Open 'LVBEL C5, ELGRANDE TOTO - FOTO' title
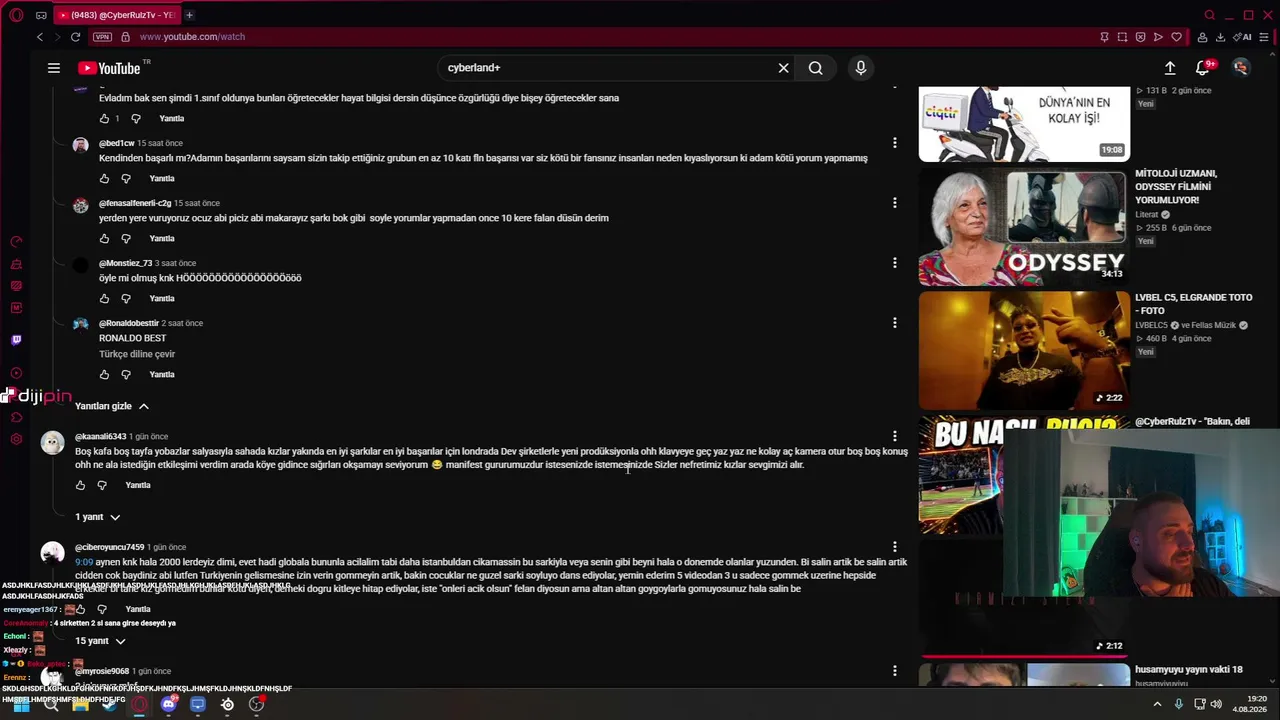The width and height of the screenshot is (1280, 720). click(x=1194, y=304)
